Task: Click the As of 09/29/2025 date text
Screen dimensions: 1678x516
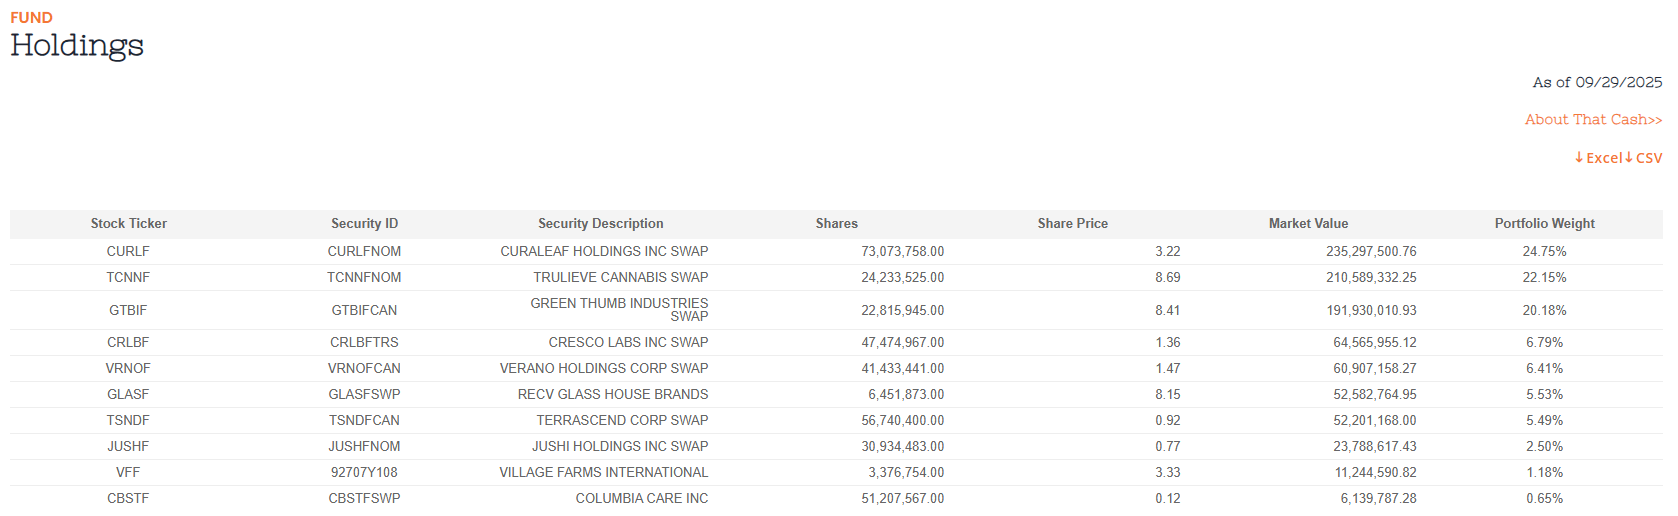Action: pyautogui.click(x=1597, y=83)
